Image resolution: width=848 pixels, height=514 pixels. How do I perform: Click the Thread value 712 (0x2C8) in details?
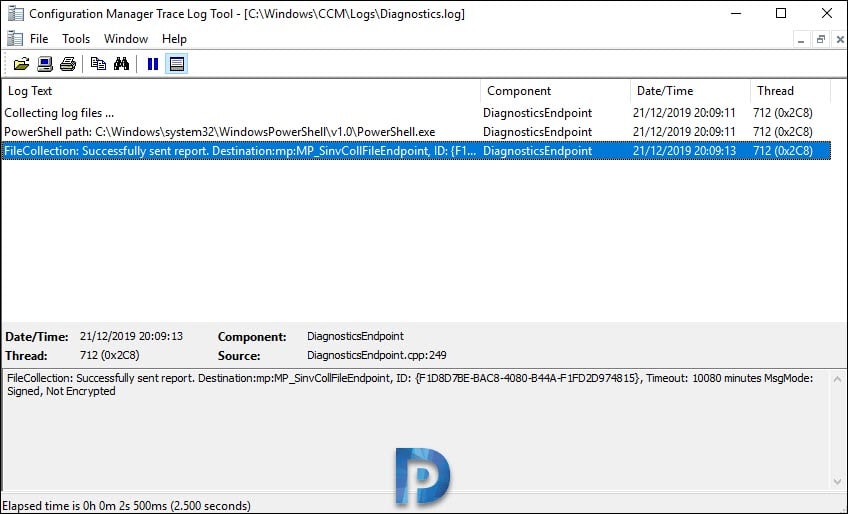point(110,355)
